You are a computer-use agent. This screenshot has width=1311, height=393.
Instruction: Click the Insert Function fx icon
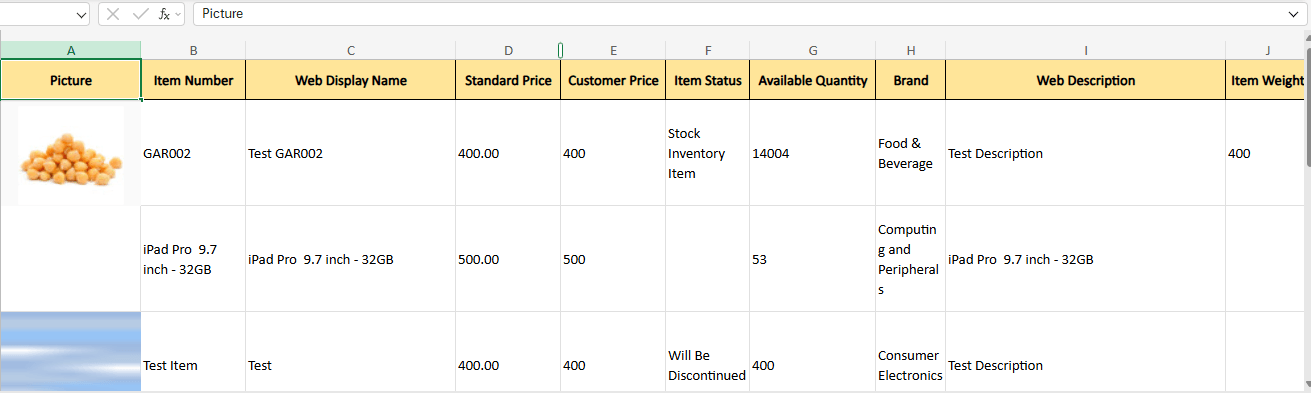click(x=165, y=14)
